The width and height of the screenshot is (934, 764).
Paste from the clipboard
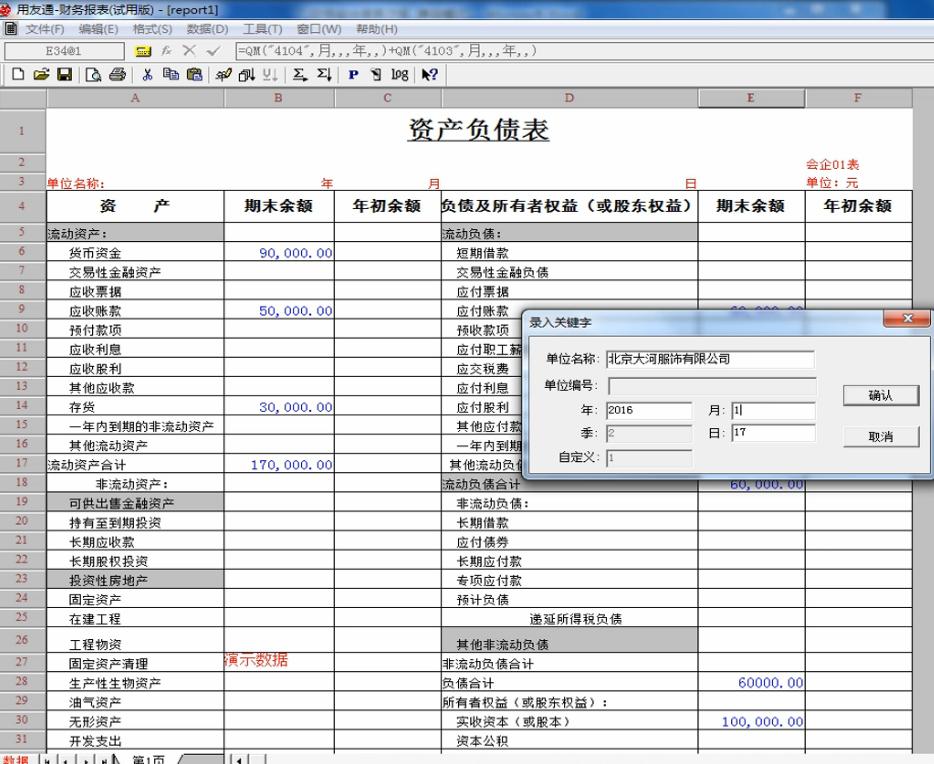[193, 72]
